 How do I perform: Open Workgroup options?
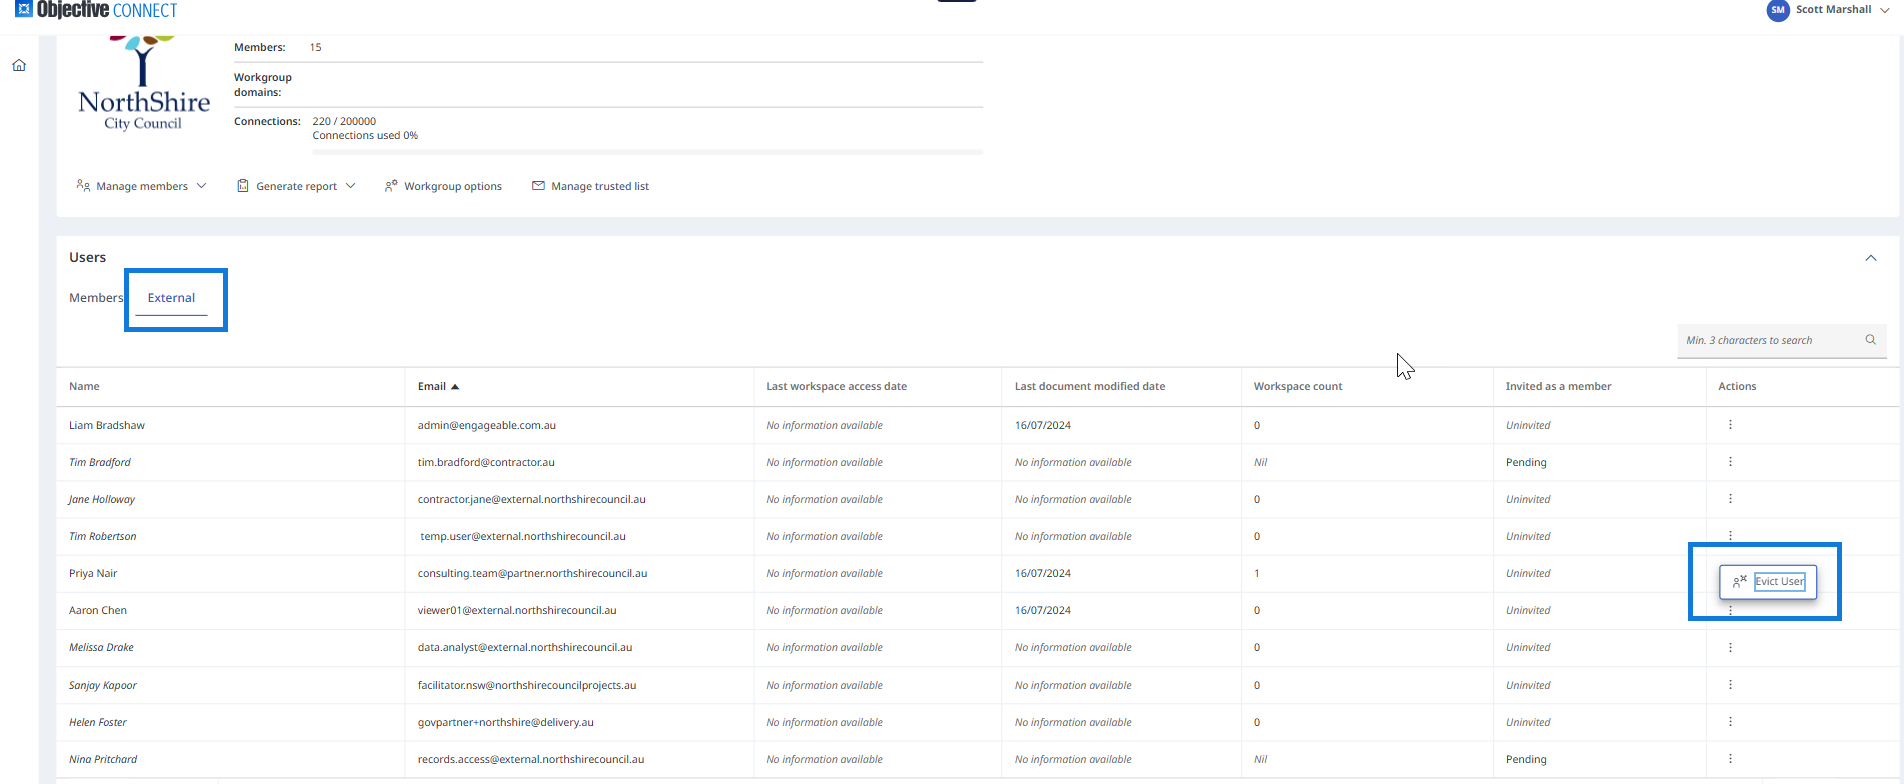pos(443,186)
